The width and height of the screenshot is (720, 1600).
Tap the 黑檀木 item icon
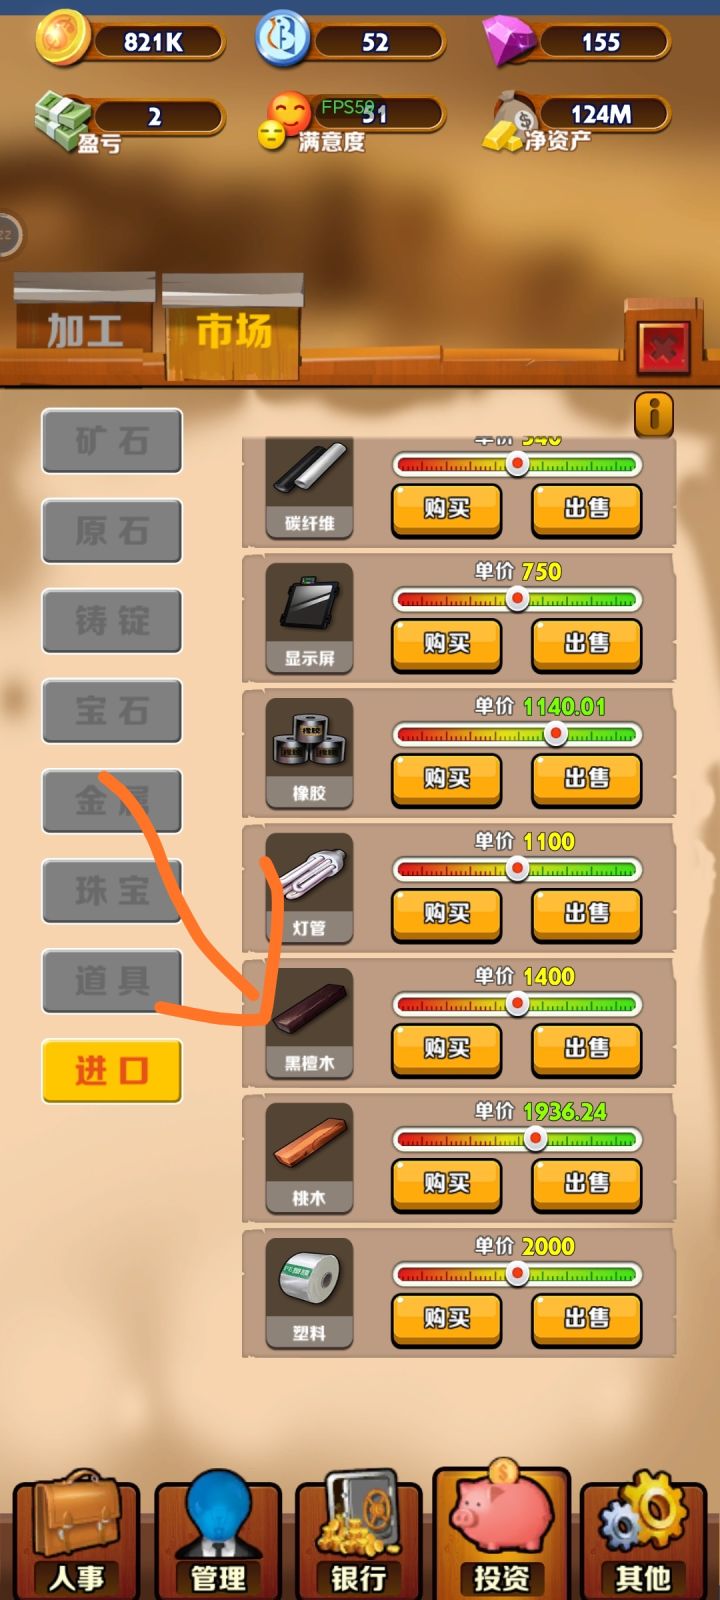(x=309, y=1022)
